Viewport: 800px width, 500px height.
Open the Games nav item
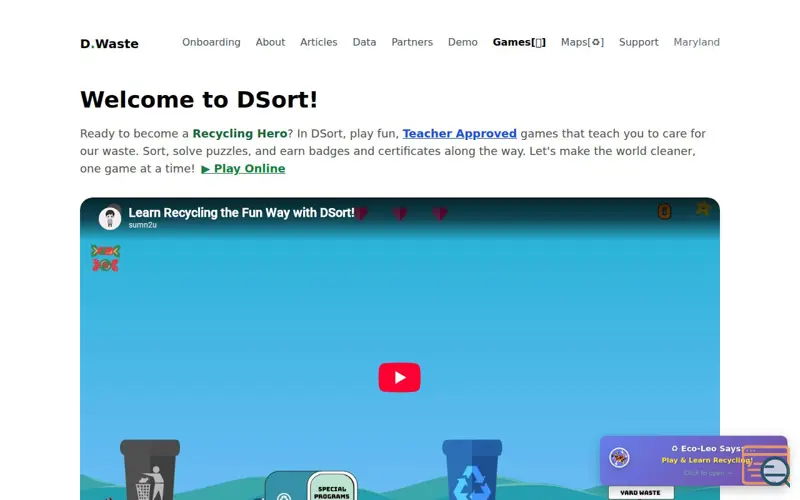[519, 42]
